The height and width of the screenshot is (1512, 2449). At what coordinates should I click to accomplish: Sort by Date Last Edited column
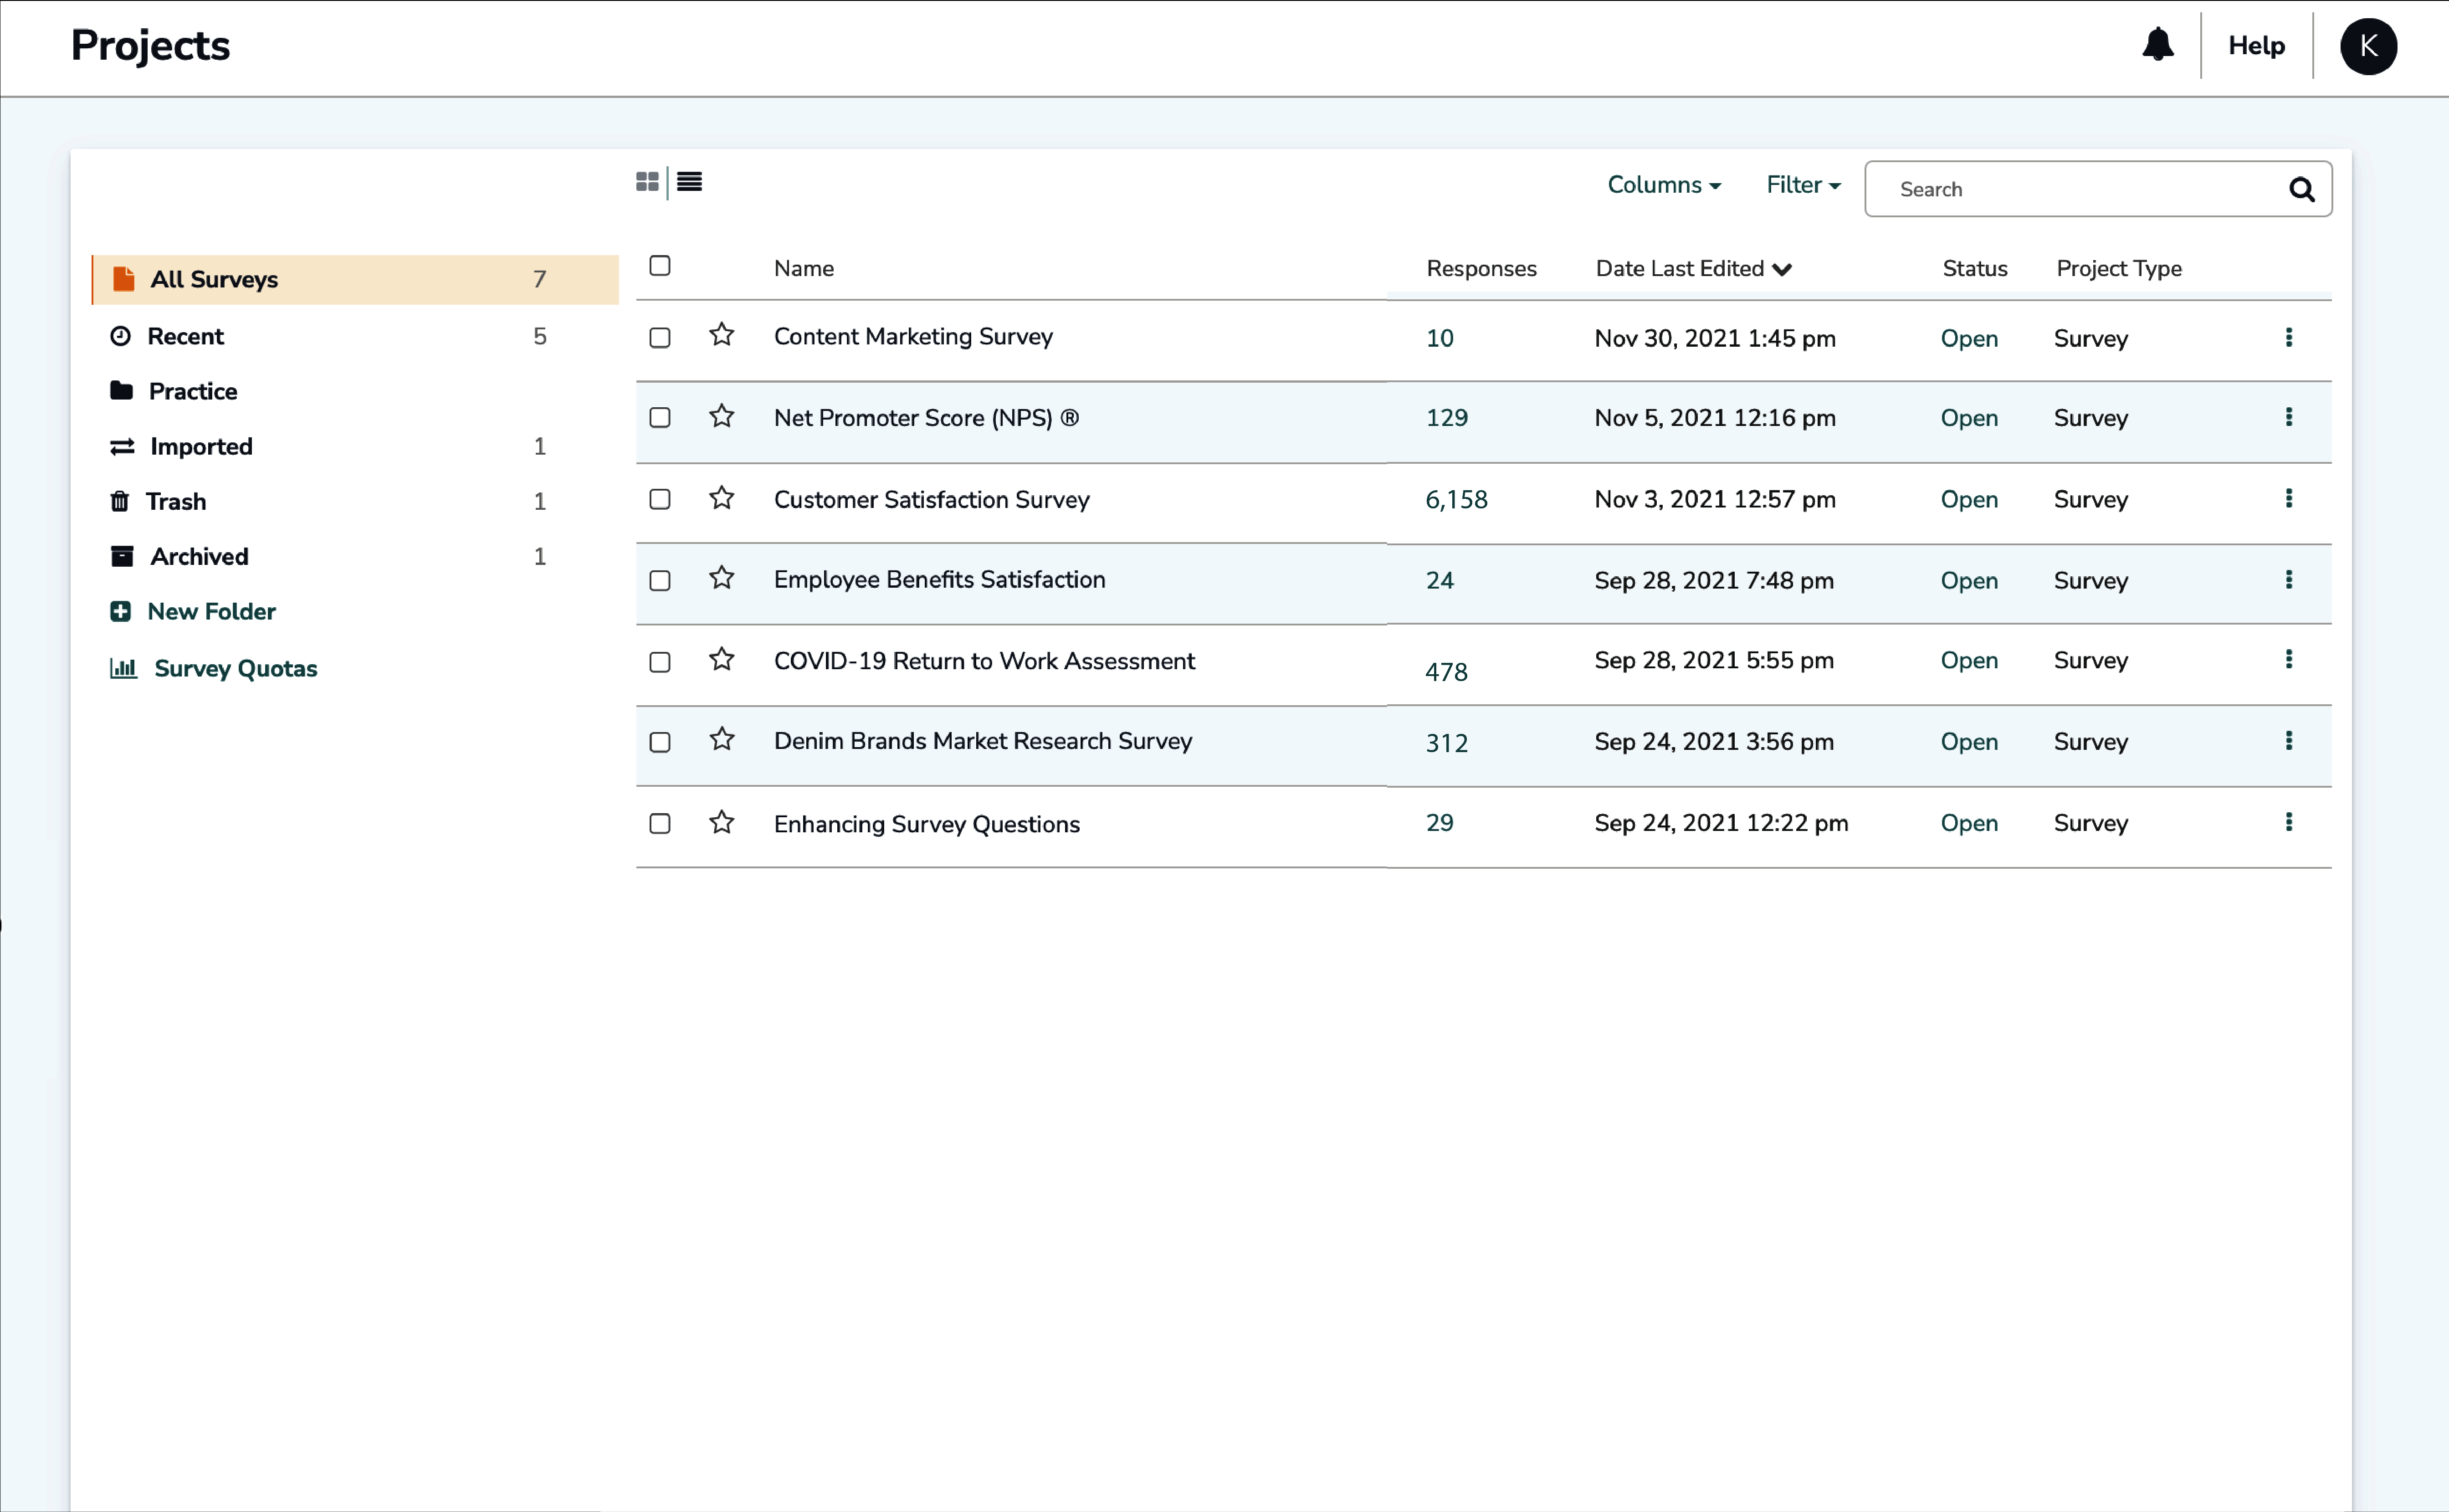(1692, 268)
